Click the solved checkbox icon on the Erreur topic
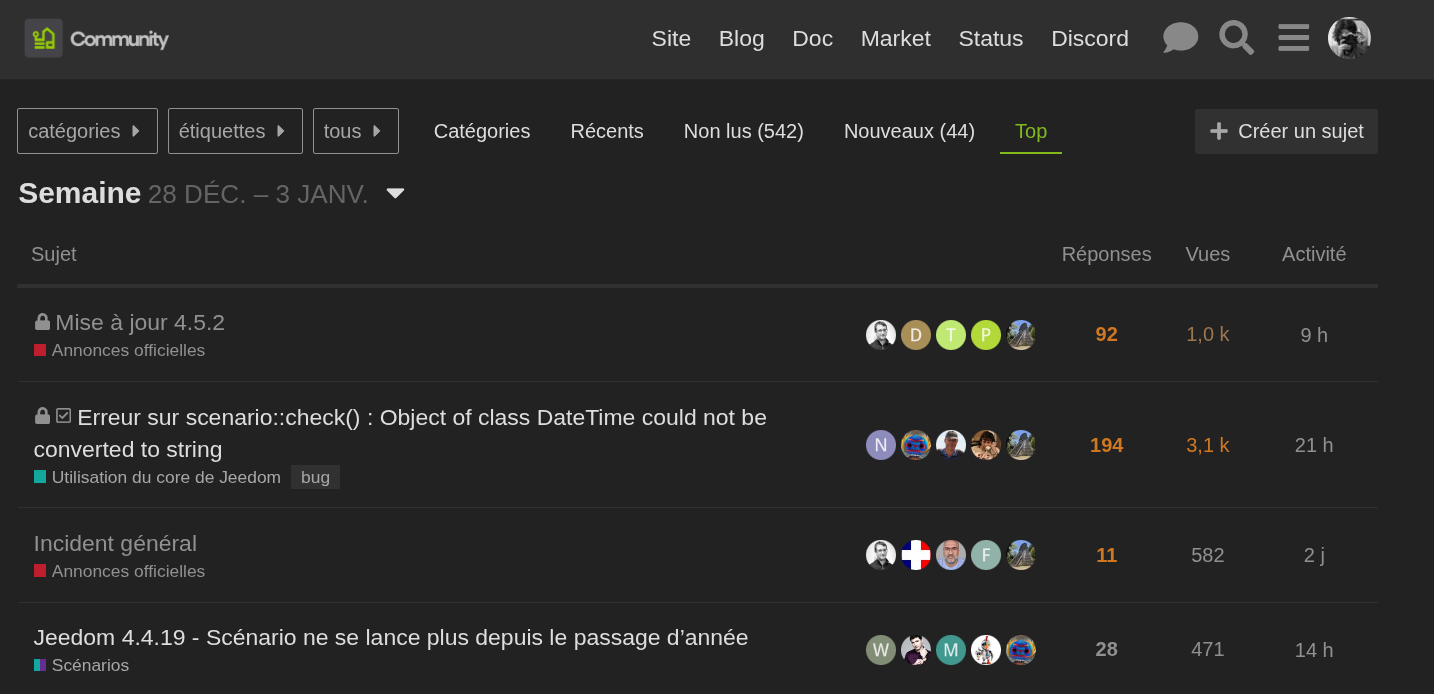The image size is (1434, 694). (64, 416)
